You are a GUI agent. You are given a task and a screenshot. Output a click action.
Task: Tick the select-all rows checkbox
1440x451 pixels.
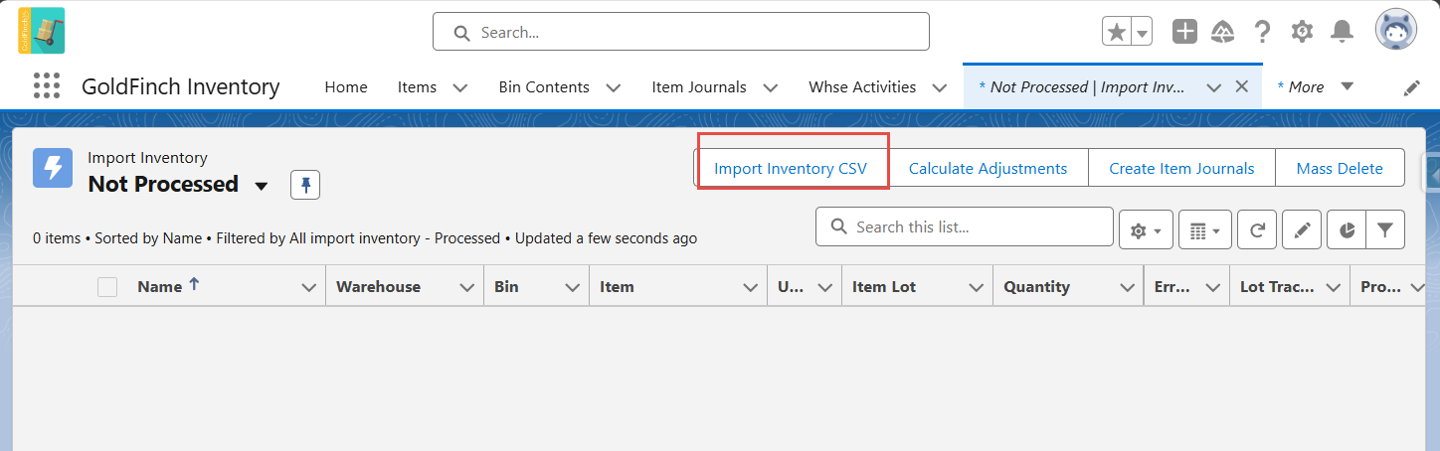pyautogui.click(x=107, y=287)
